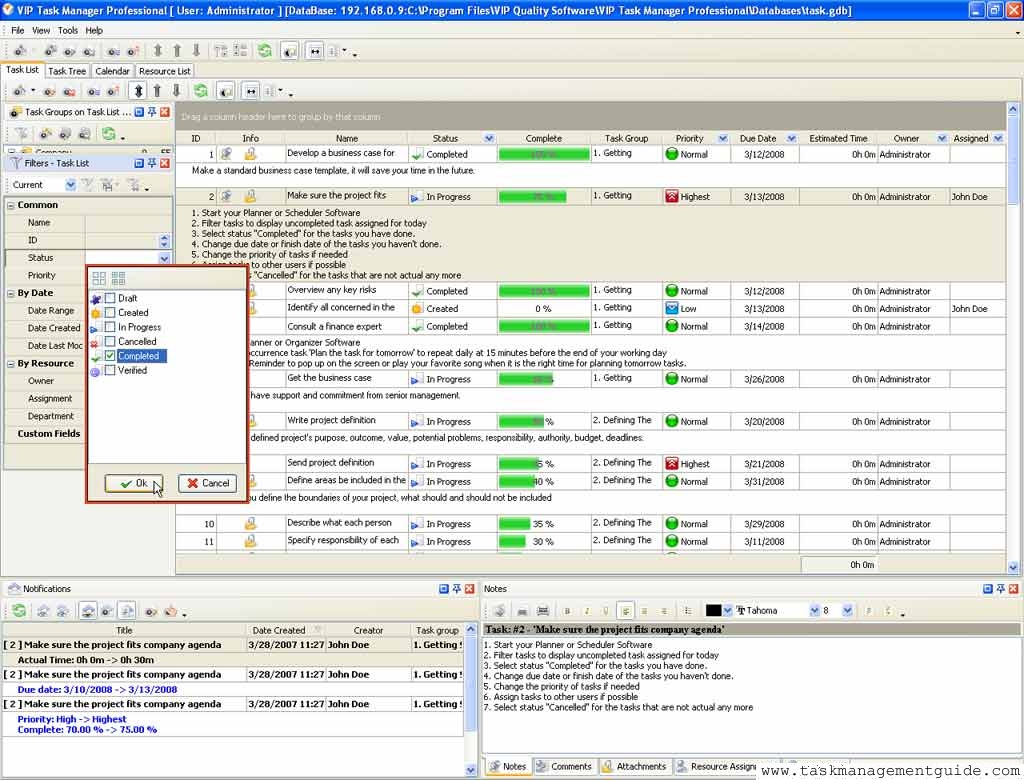This screenshot has height=780, width=1024.
Task: Uncheck the Completed status checkbox
Action: tap(110, 356)
